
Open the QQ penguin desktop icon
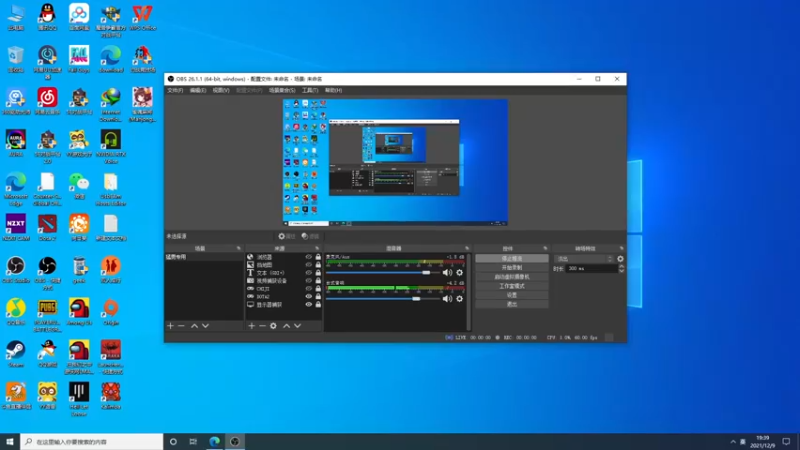(x=47, y=17)
